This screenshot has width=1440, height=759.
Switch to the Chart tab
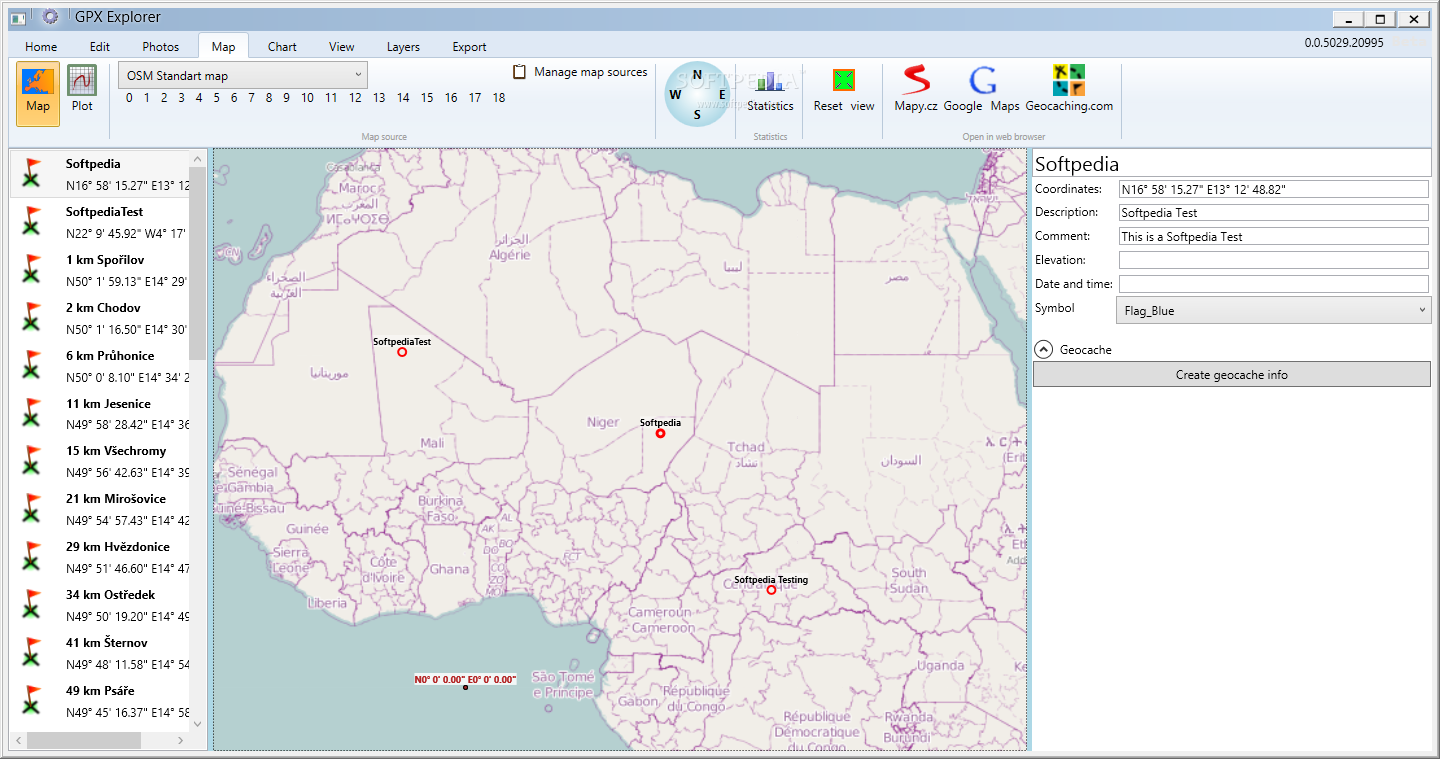pos(282,47)
